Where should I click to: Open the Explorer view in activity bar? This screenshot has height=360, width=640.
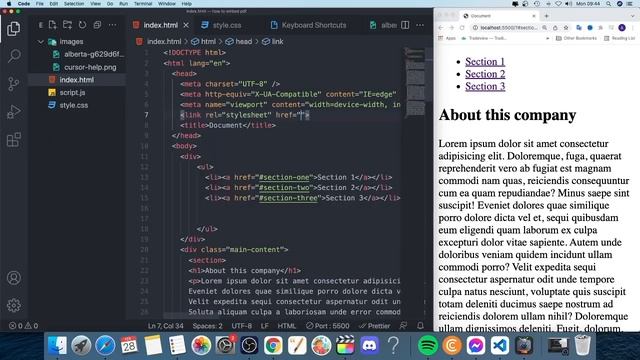click(13, 29)
